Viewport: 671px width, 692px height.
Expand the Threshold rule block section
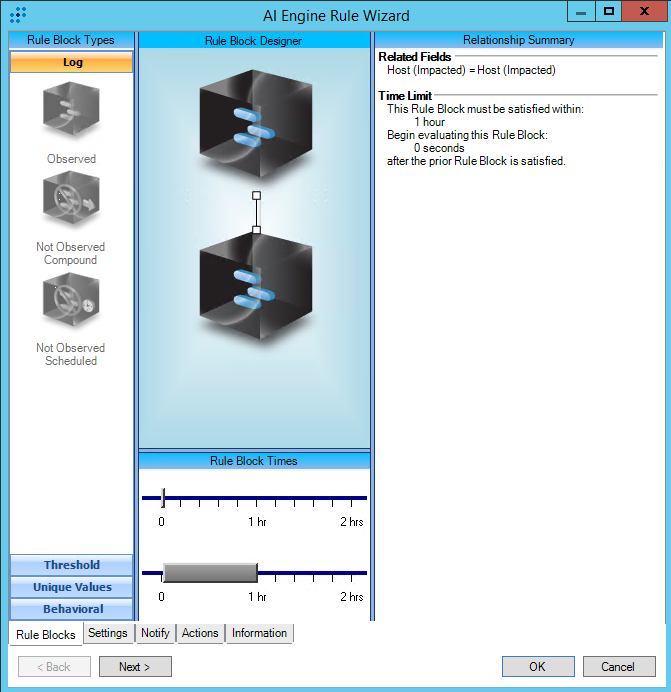pos(71,565)
